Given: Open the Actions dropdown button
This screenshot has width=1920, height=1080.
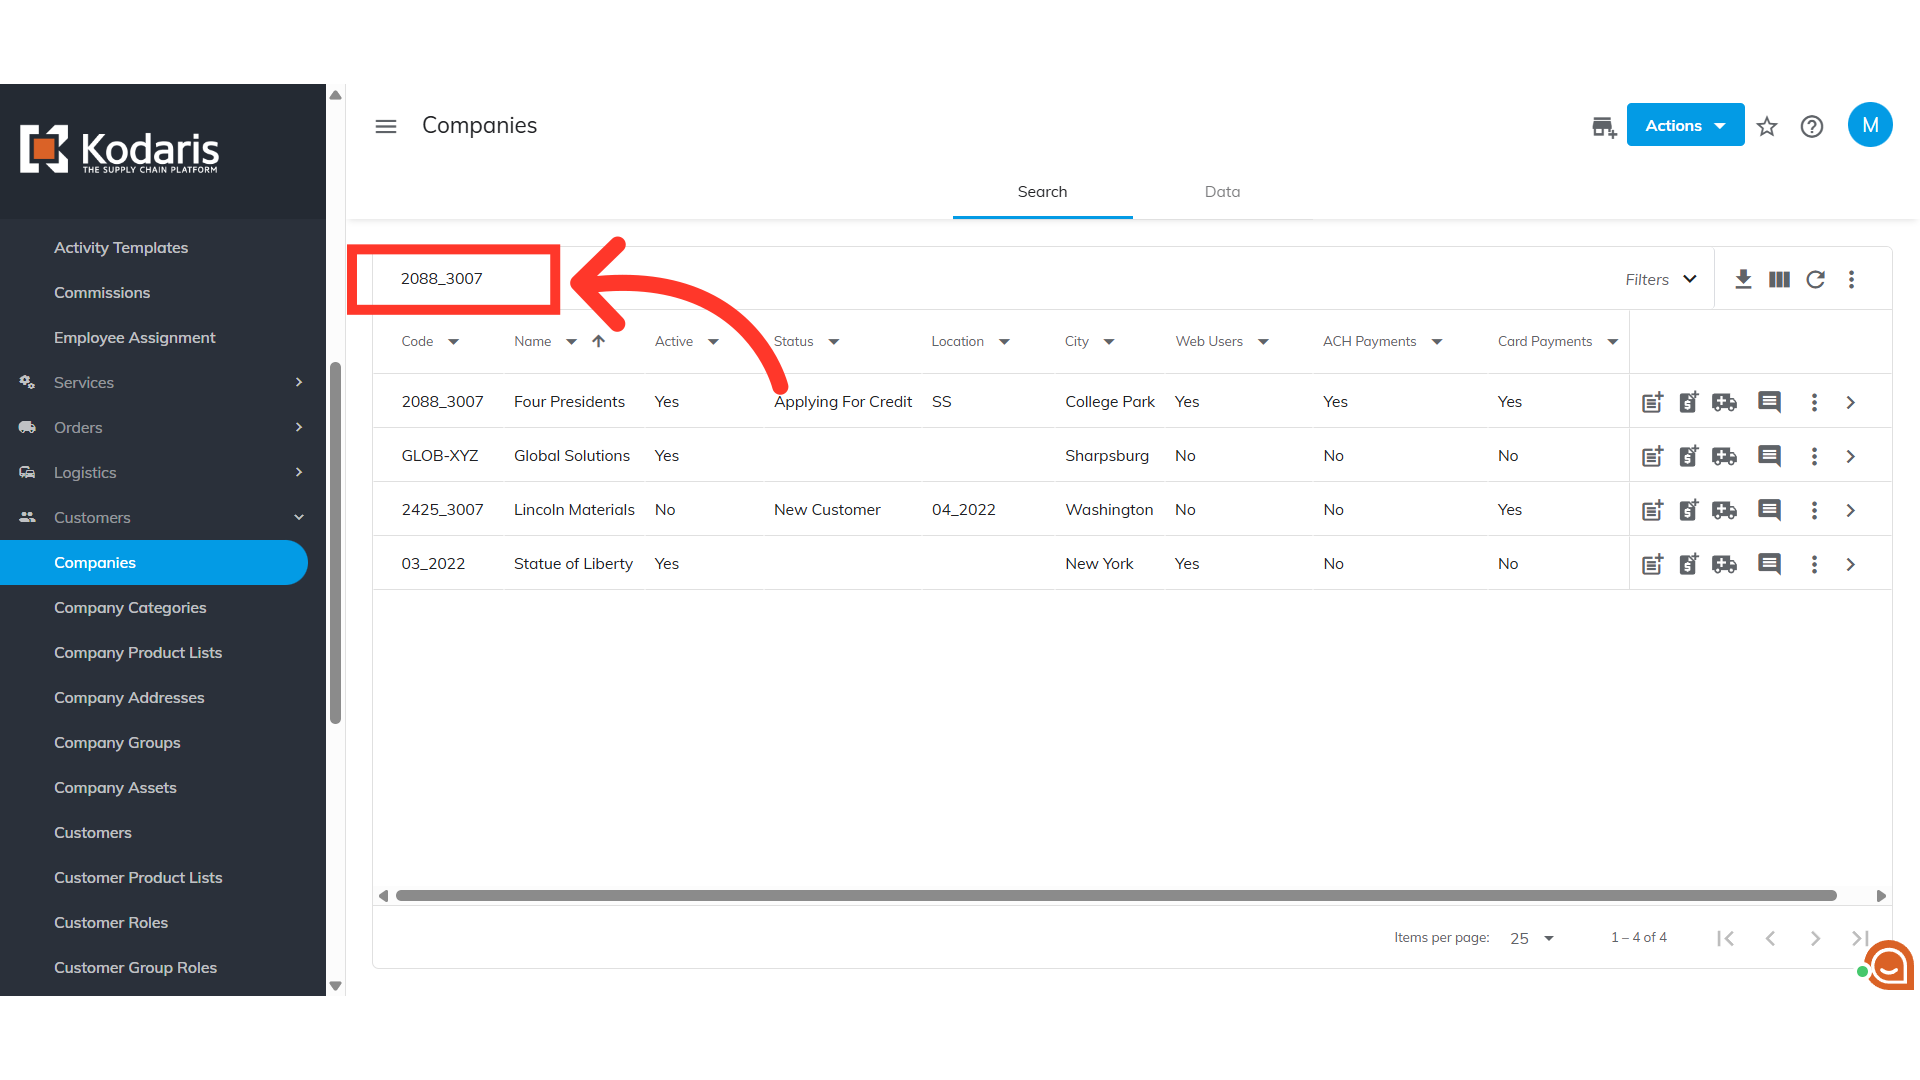Looking at the screenshot, I should click(1685, 125).
